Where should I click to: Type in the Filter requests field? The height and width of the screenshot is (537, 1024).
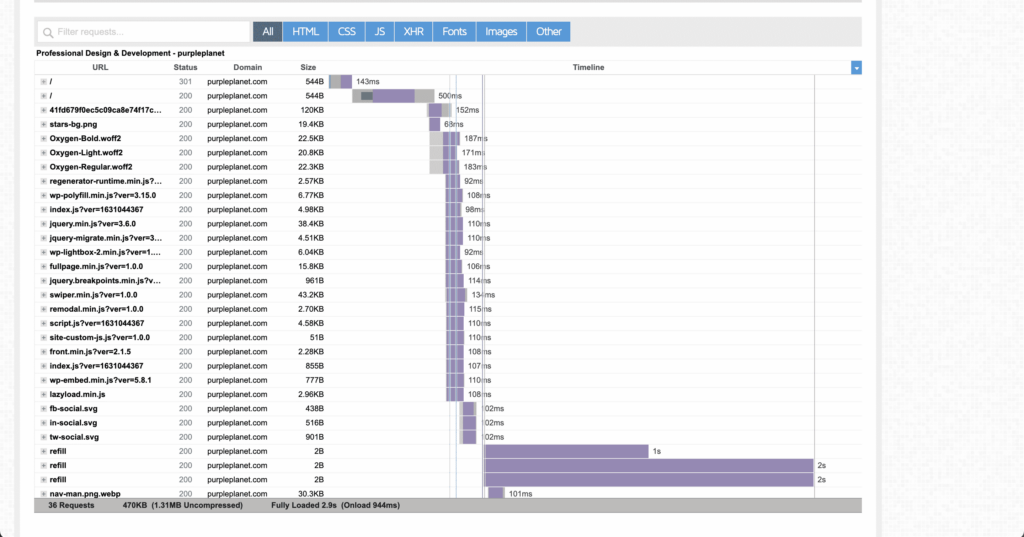tap(150, 32)
